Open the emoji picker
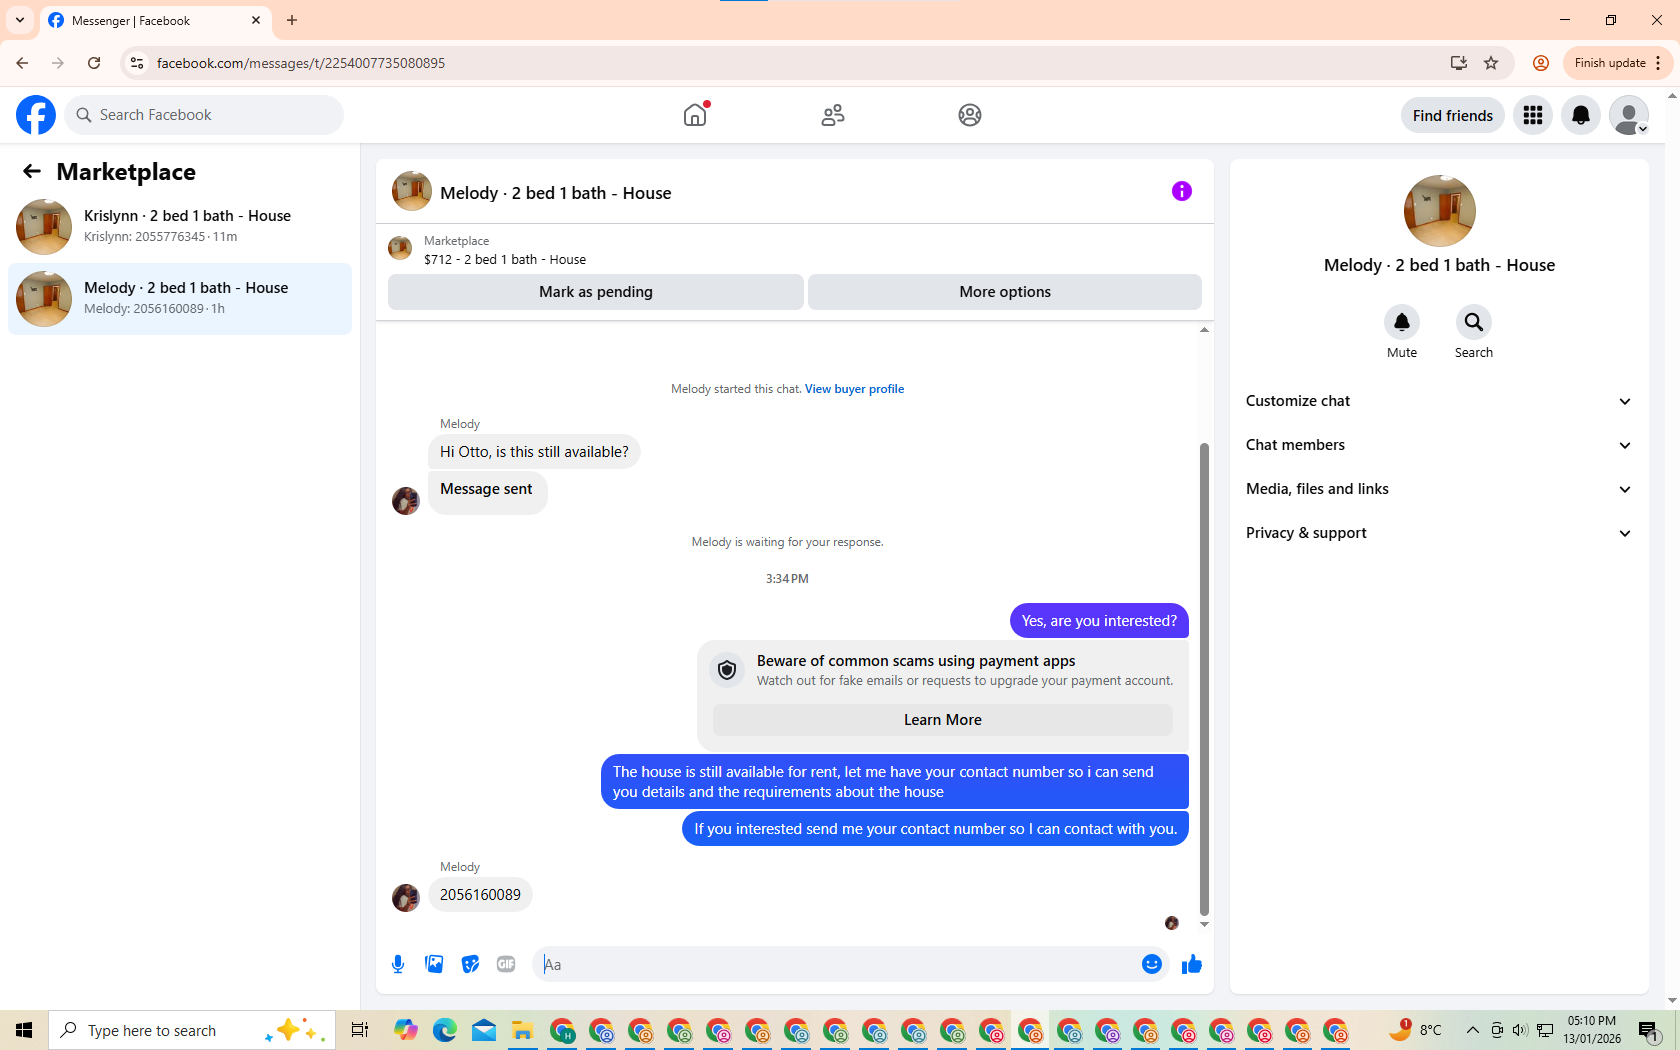This screenshot has height=1050, width=1680. tap(1152, 964)
